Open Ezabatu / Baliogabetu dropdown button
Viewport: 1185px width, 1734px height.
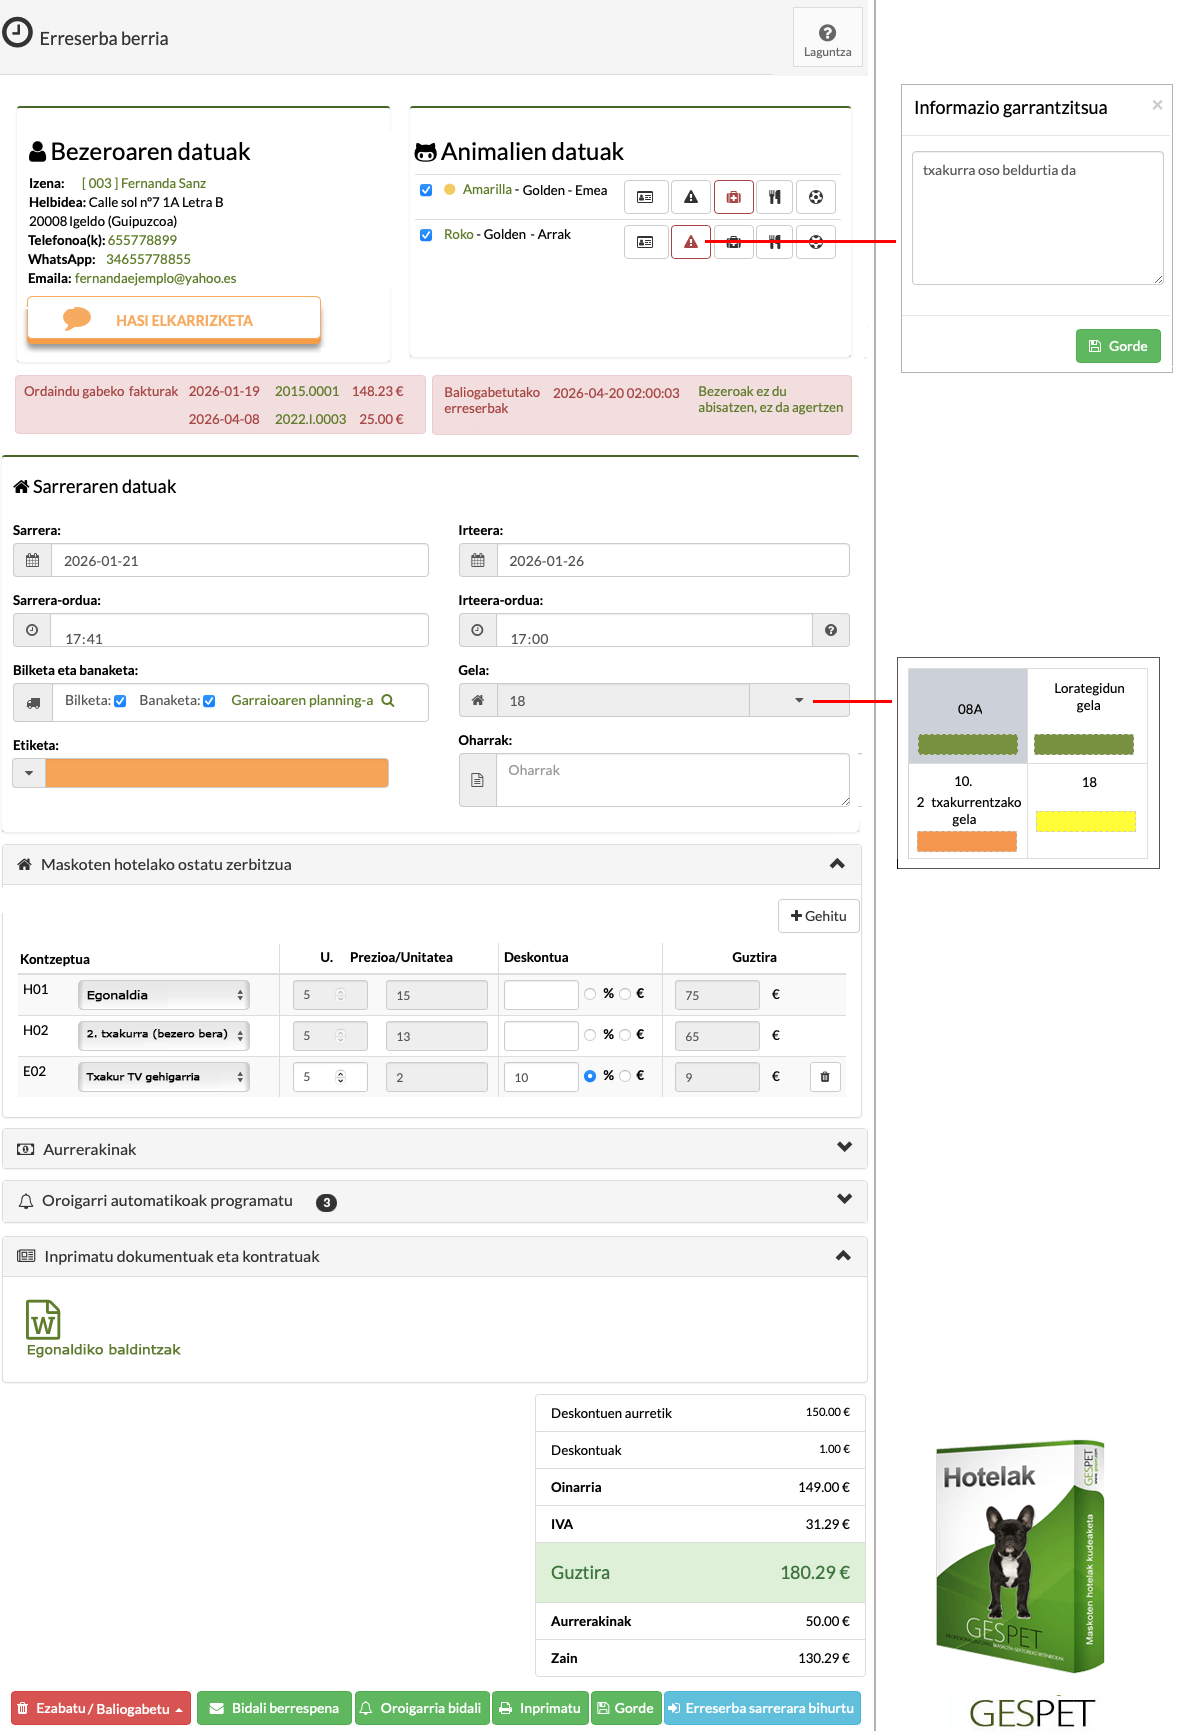[101, 1708]
